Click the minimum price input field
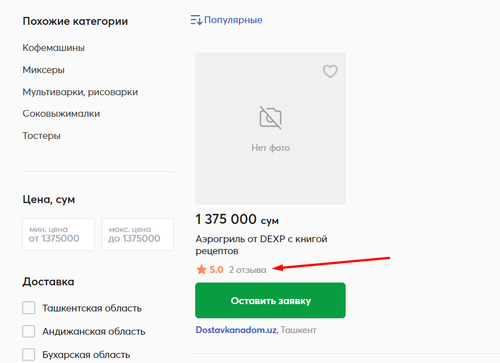Viewport: 500px width, 363px height. 58,234
